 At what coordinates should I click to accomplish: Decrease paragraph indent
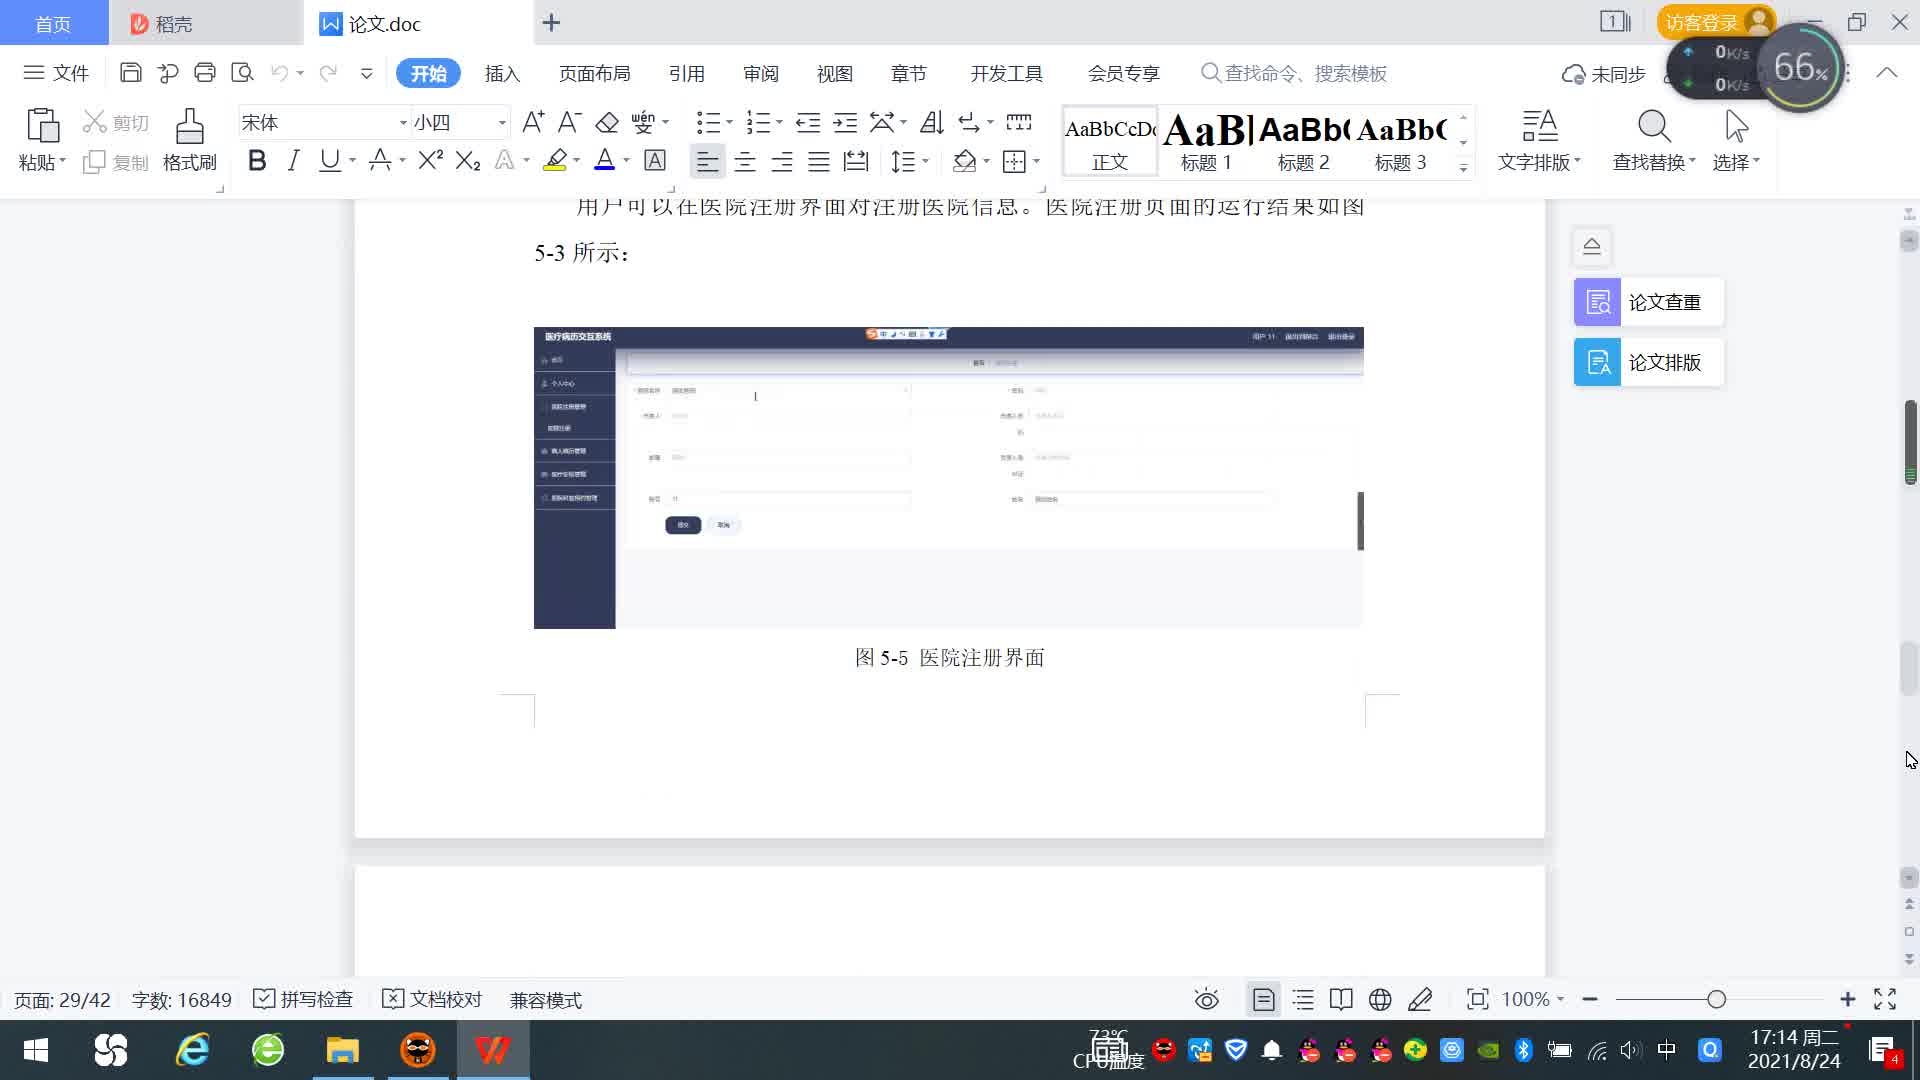[808, 122]
